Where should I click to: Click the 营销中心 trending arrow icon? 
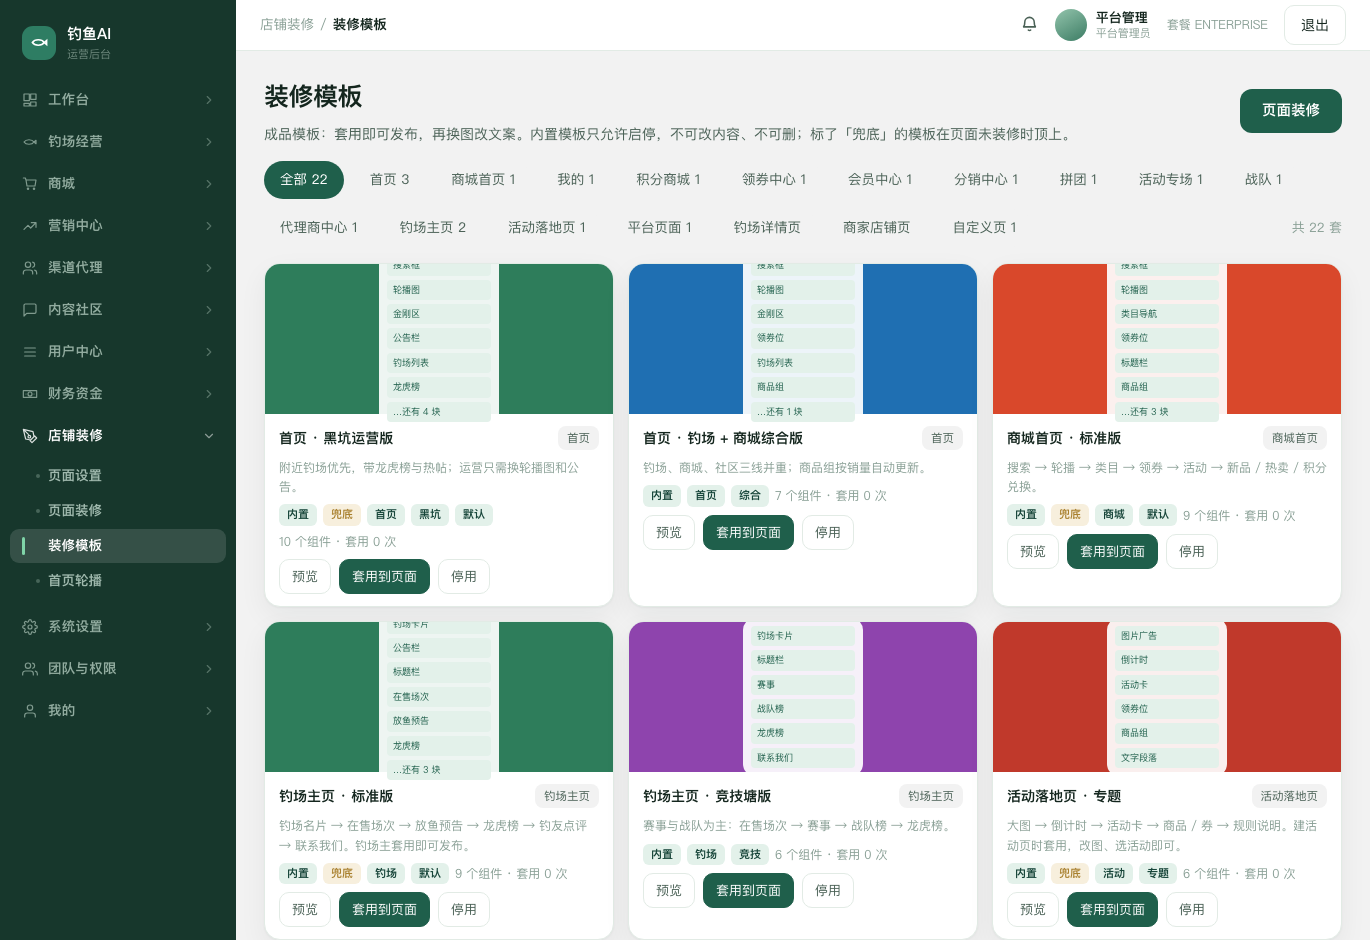pos(30,226)
